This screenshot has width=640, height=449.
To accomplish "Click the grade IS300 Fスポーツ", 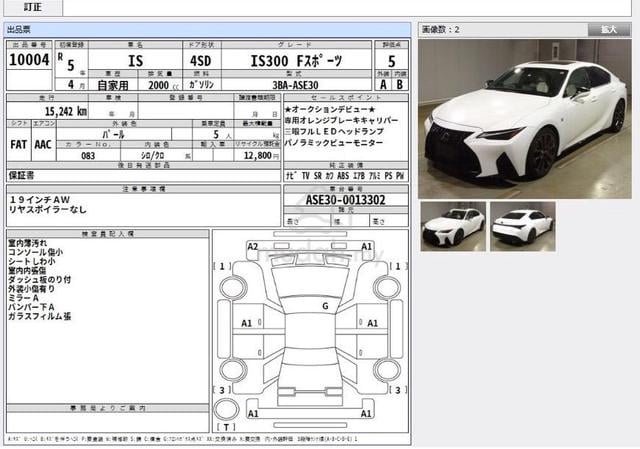I will coord(296,61).
